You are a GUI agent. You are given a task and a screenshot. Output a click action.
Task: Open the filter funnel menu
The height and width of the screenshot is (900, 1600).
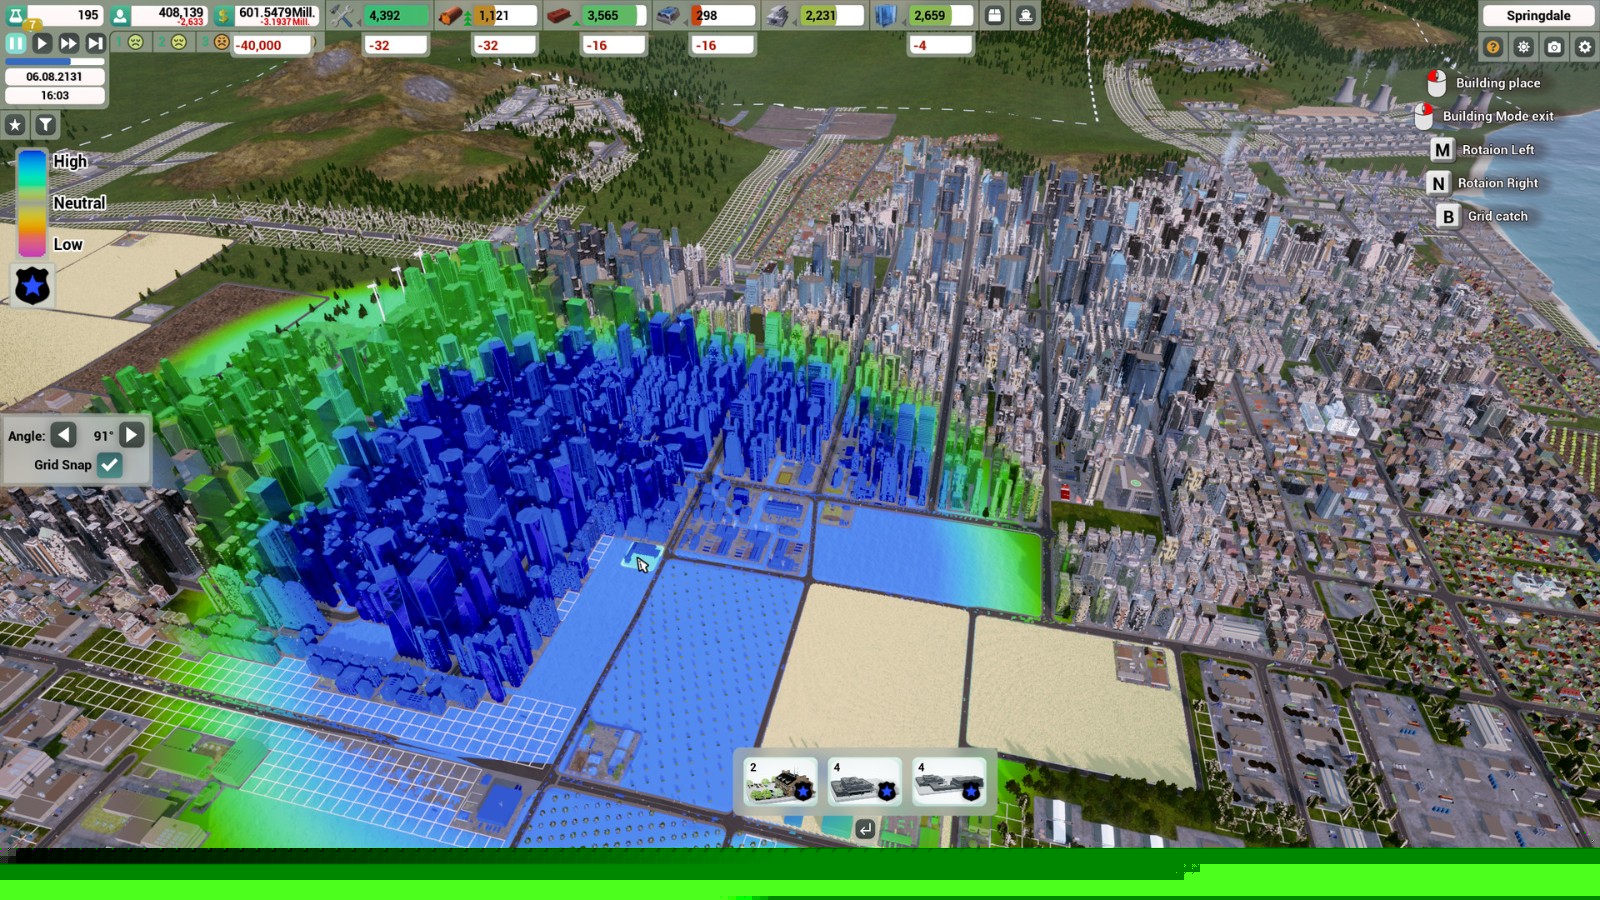(46, 125)
